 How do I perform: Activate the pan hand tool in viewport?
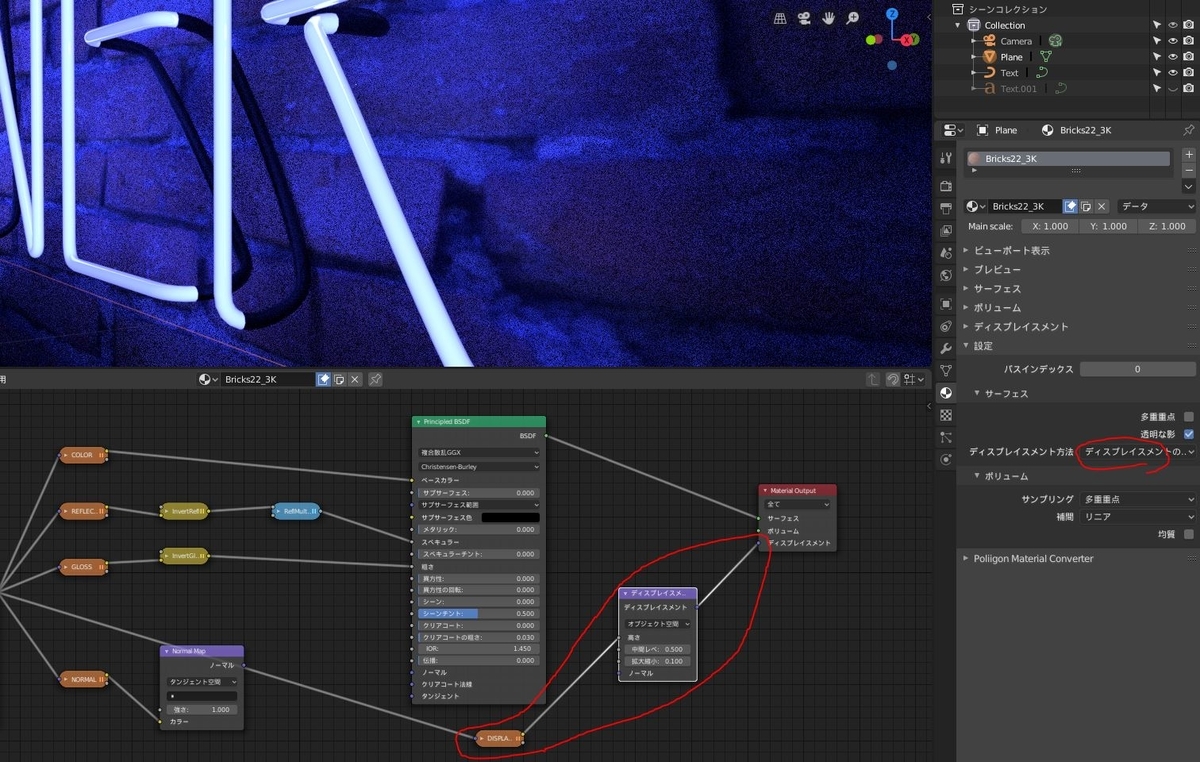[x=829, y=18]
